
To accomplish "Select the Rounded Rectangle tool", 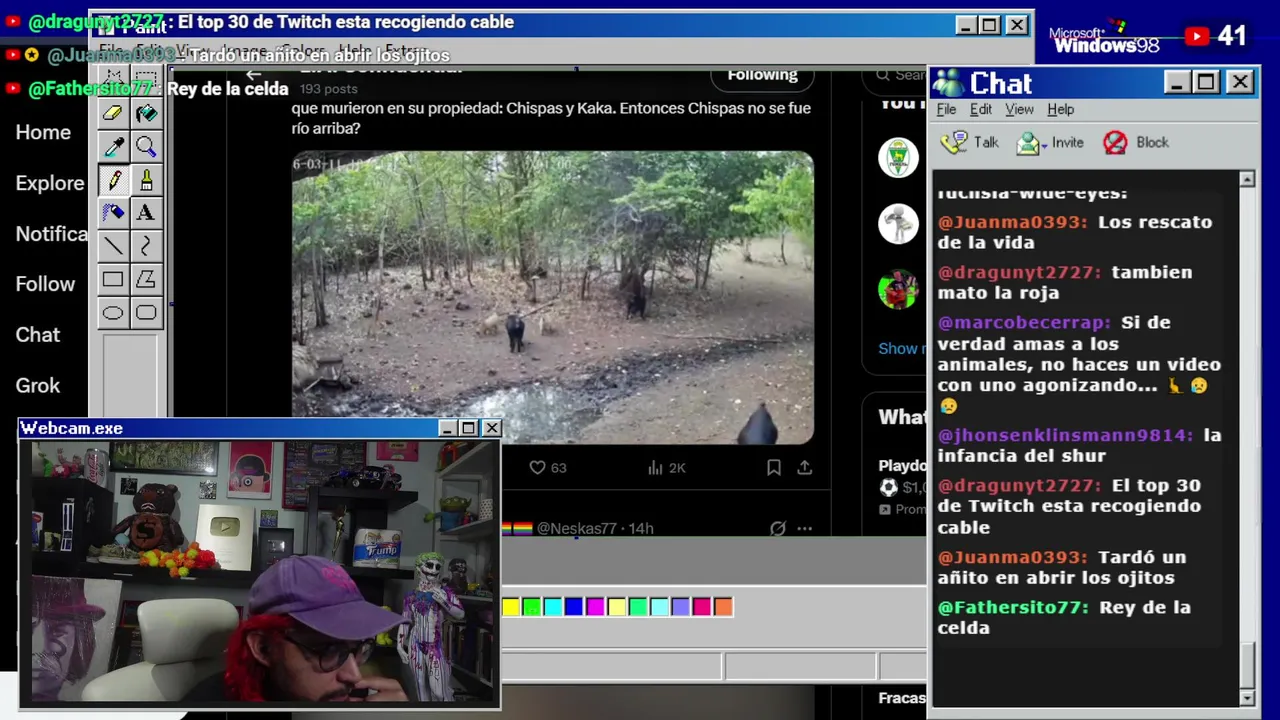I will click(x=146, y=313).
